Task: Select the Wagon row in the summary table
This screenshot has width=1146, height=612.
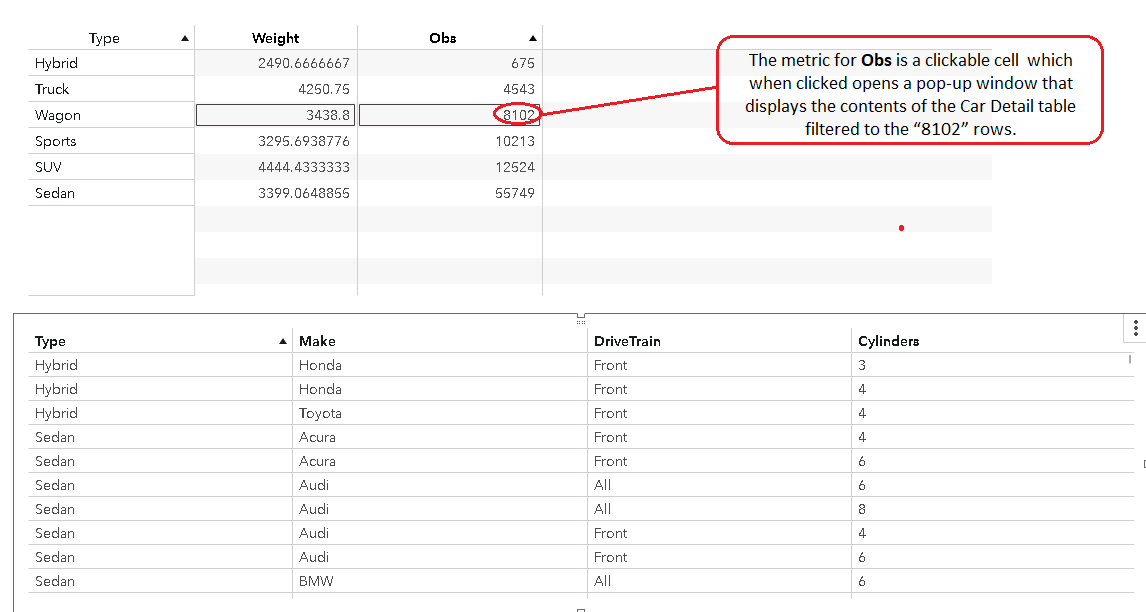Action: pos(57,114)
